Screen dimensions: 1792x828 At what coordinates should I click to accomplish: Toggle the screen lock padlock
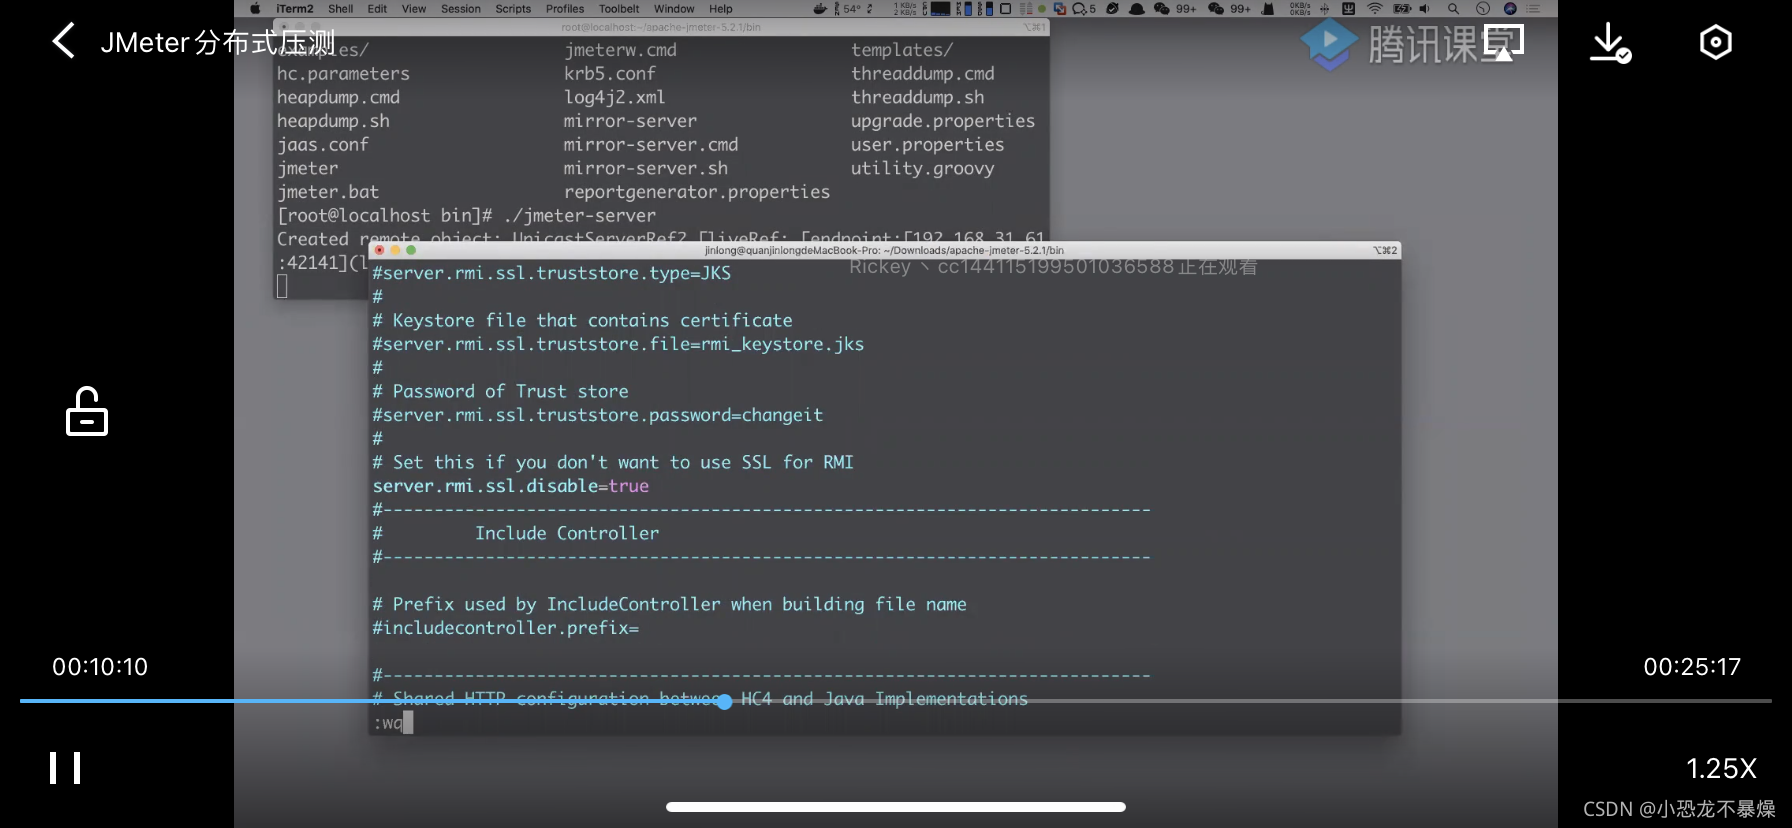87,411
